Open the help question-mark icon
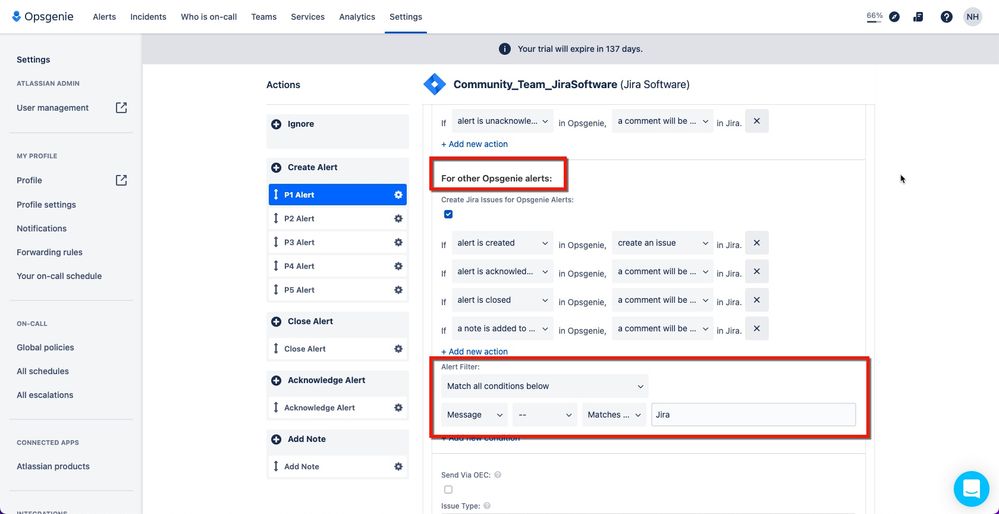This screenshot has width=999, height=514. (947, 17)
